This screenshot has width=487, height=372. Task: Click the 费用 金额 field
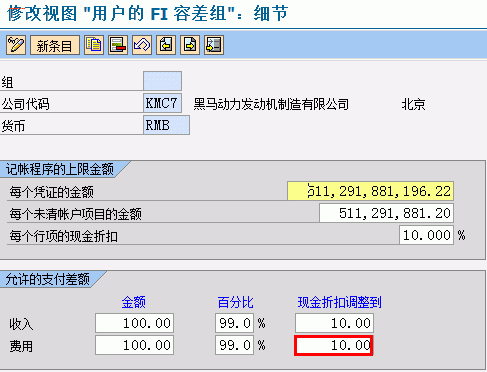point(134,345)
